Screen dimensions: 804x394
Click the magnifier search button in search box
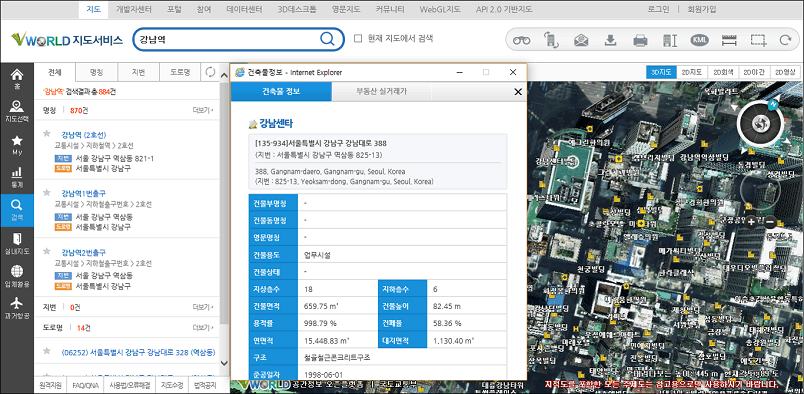327,39
